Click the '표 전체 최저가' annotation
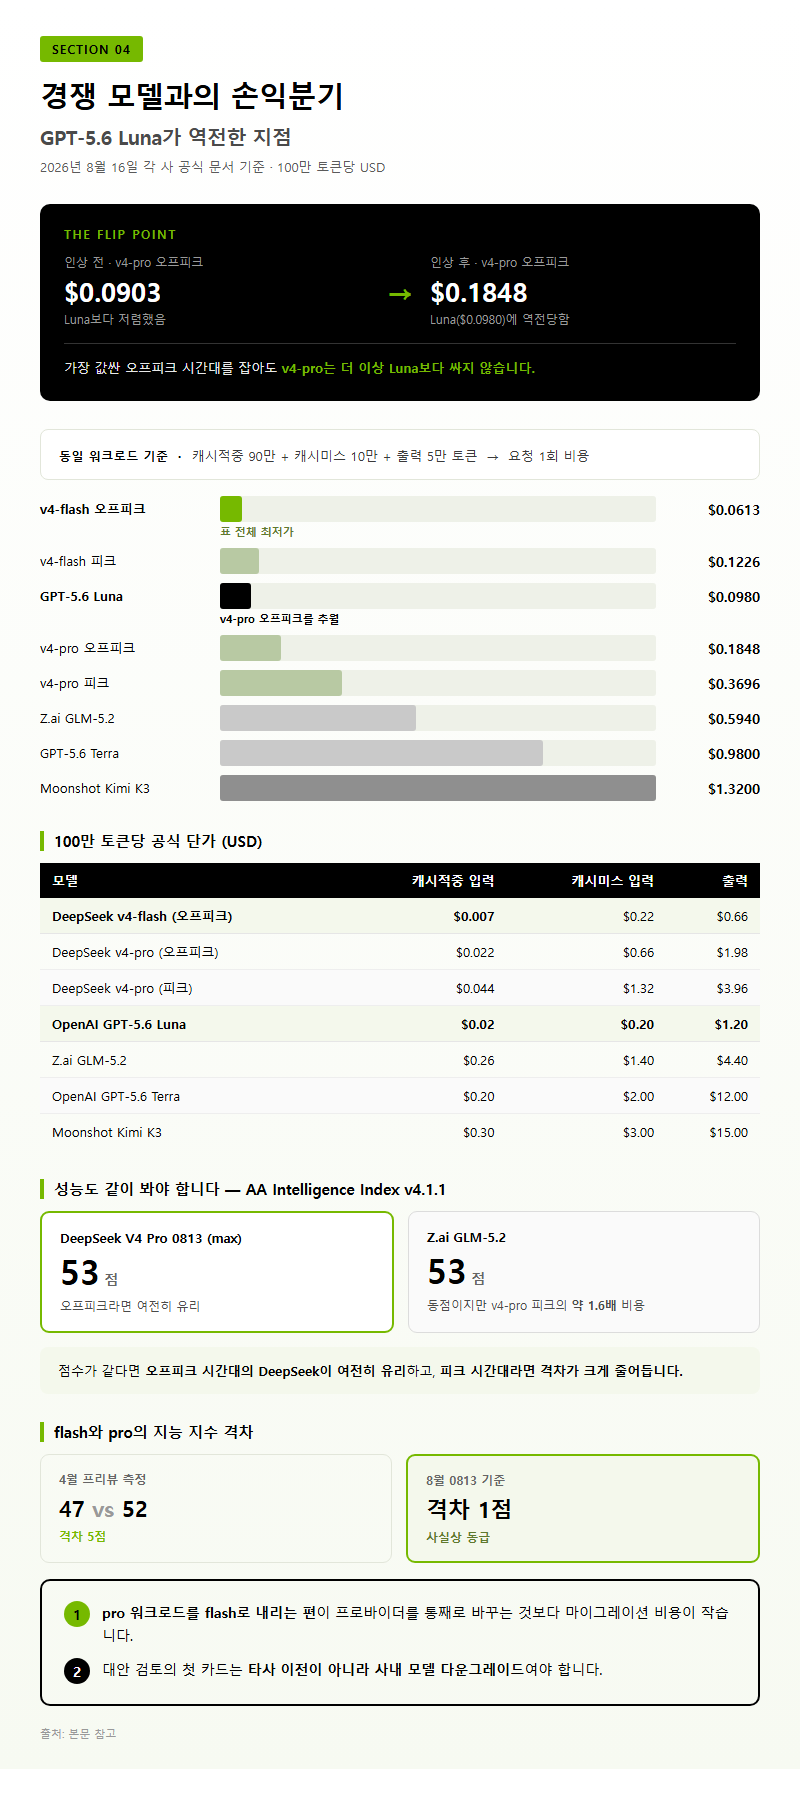The image size is (800, 1793). (257, 532)
